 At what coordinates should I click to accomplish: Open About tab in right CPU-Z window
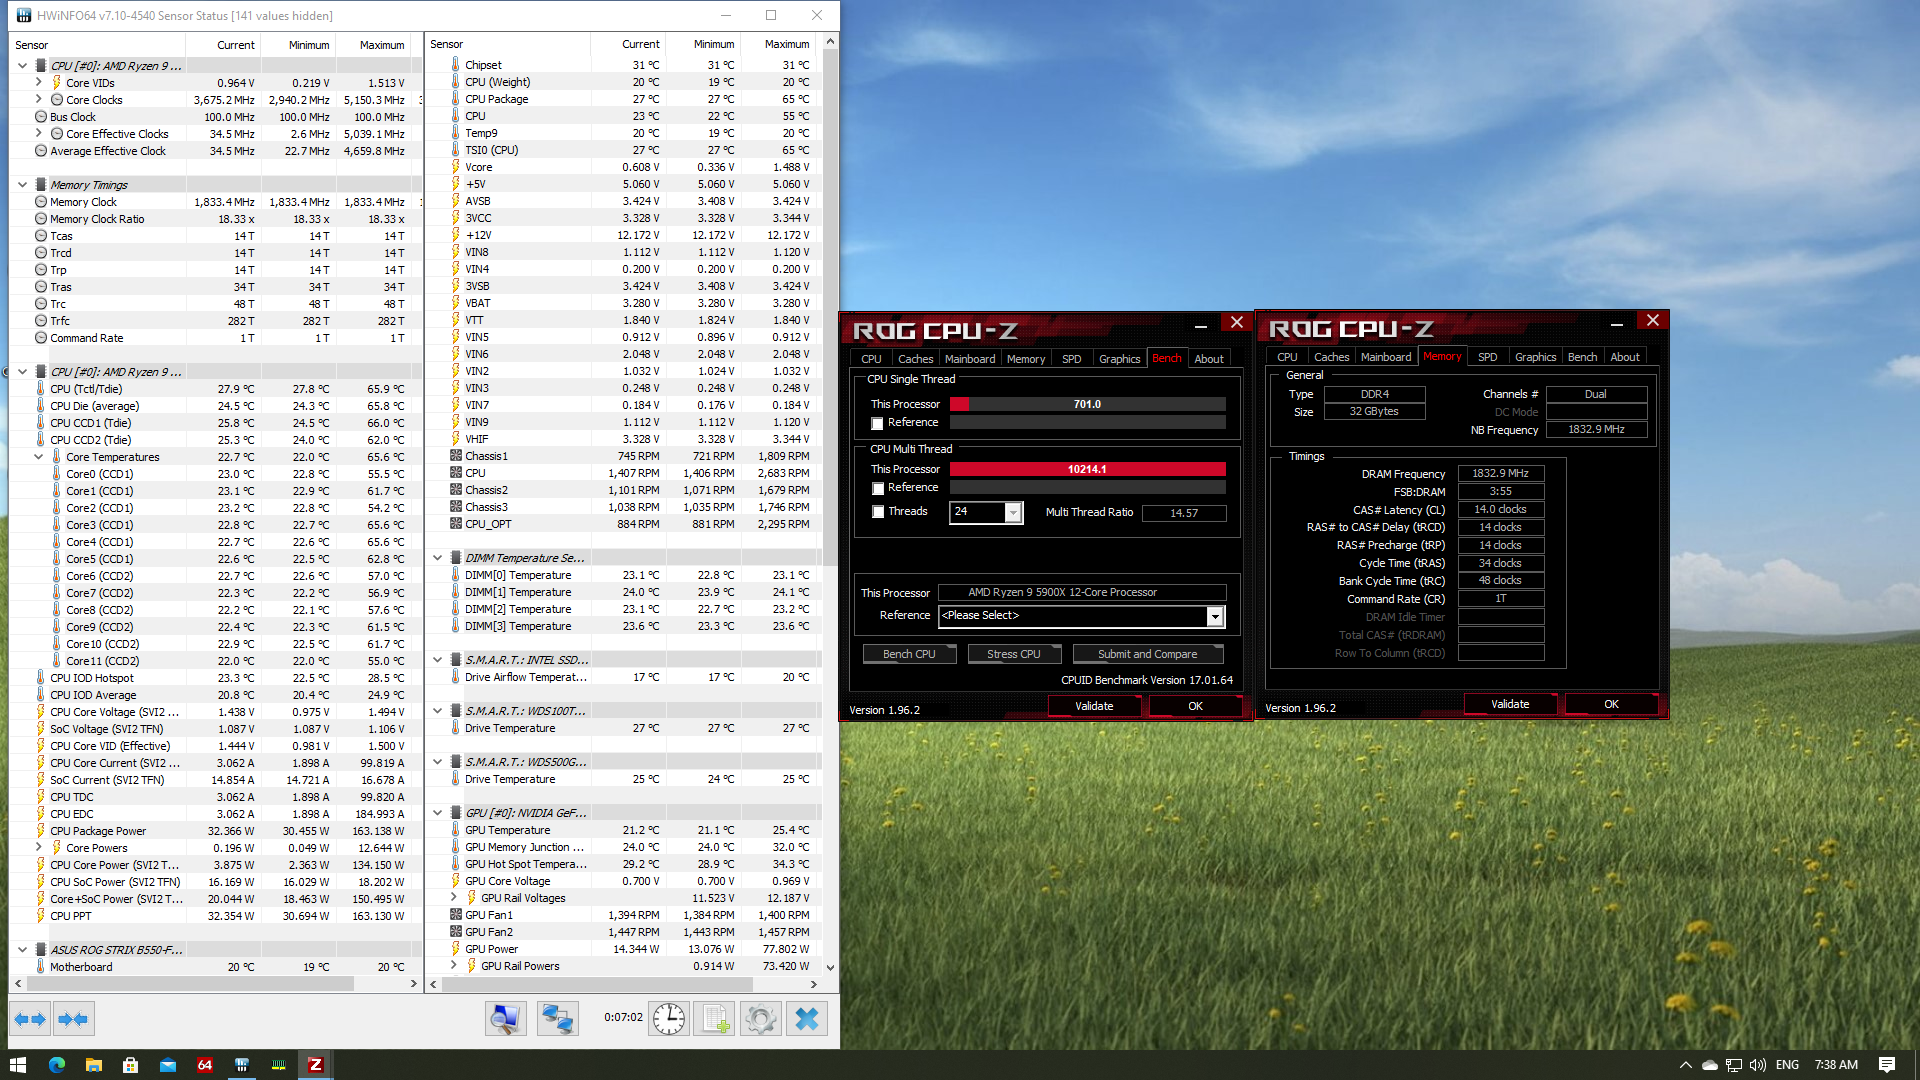[1624, 357]
